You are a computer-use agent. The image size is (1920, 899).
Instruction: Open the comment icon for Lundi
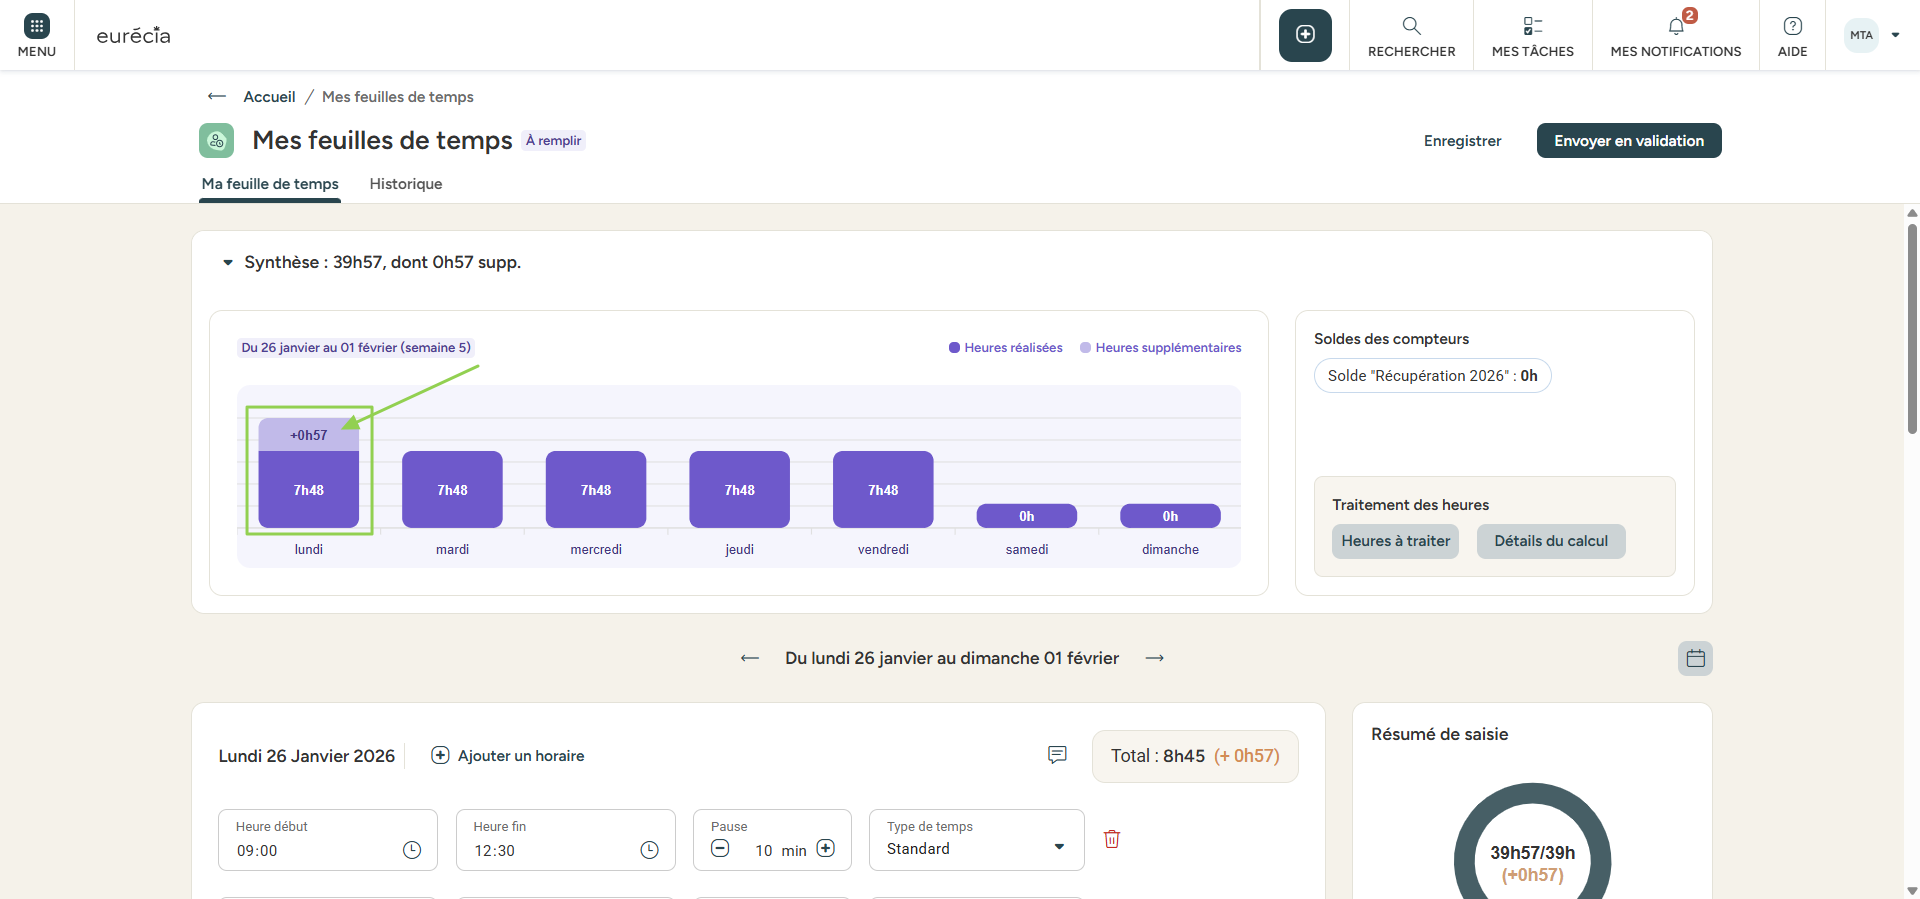[1057, 755]
